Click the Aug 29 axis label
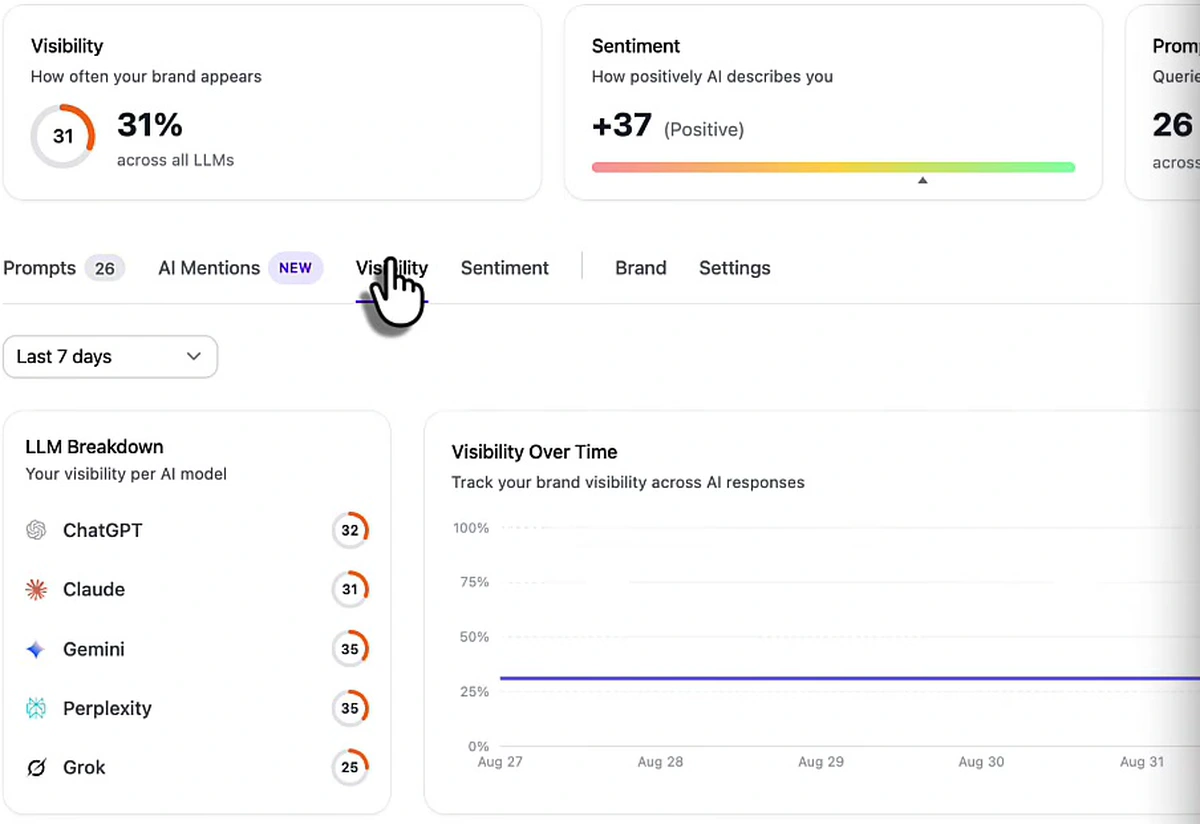The image size is (1200, 824). tap(821, 762)
